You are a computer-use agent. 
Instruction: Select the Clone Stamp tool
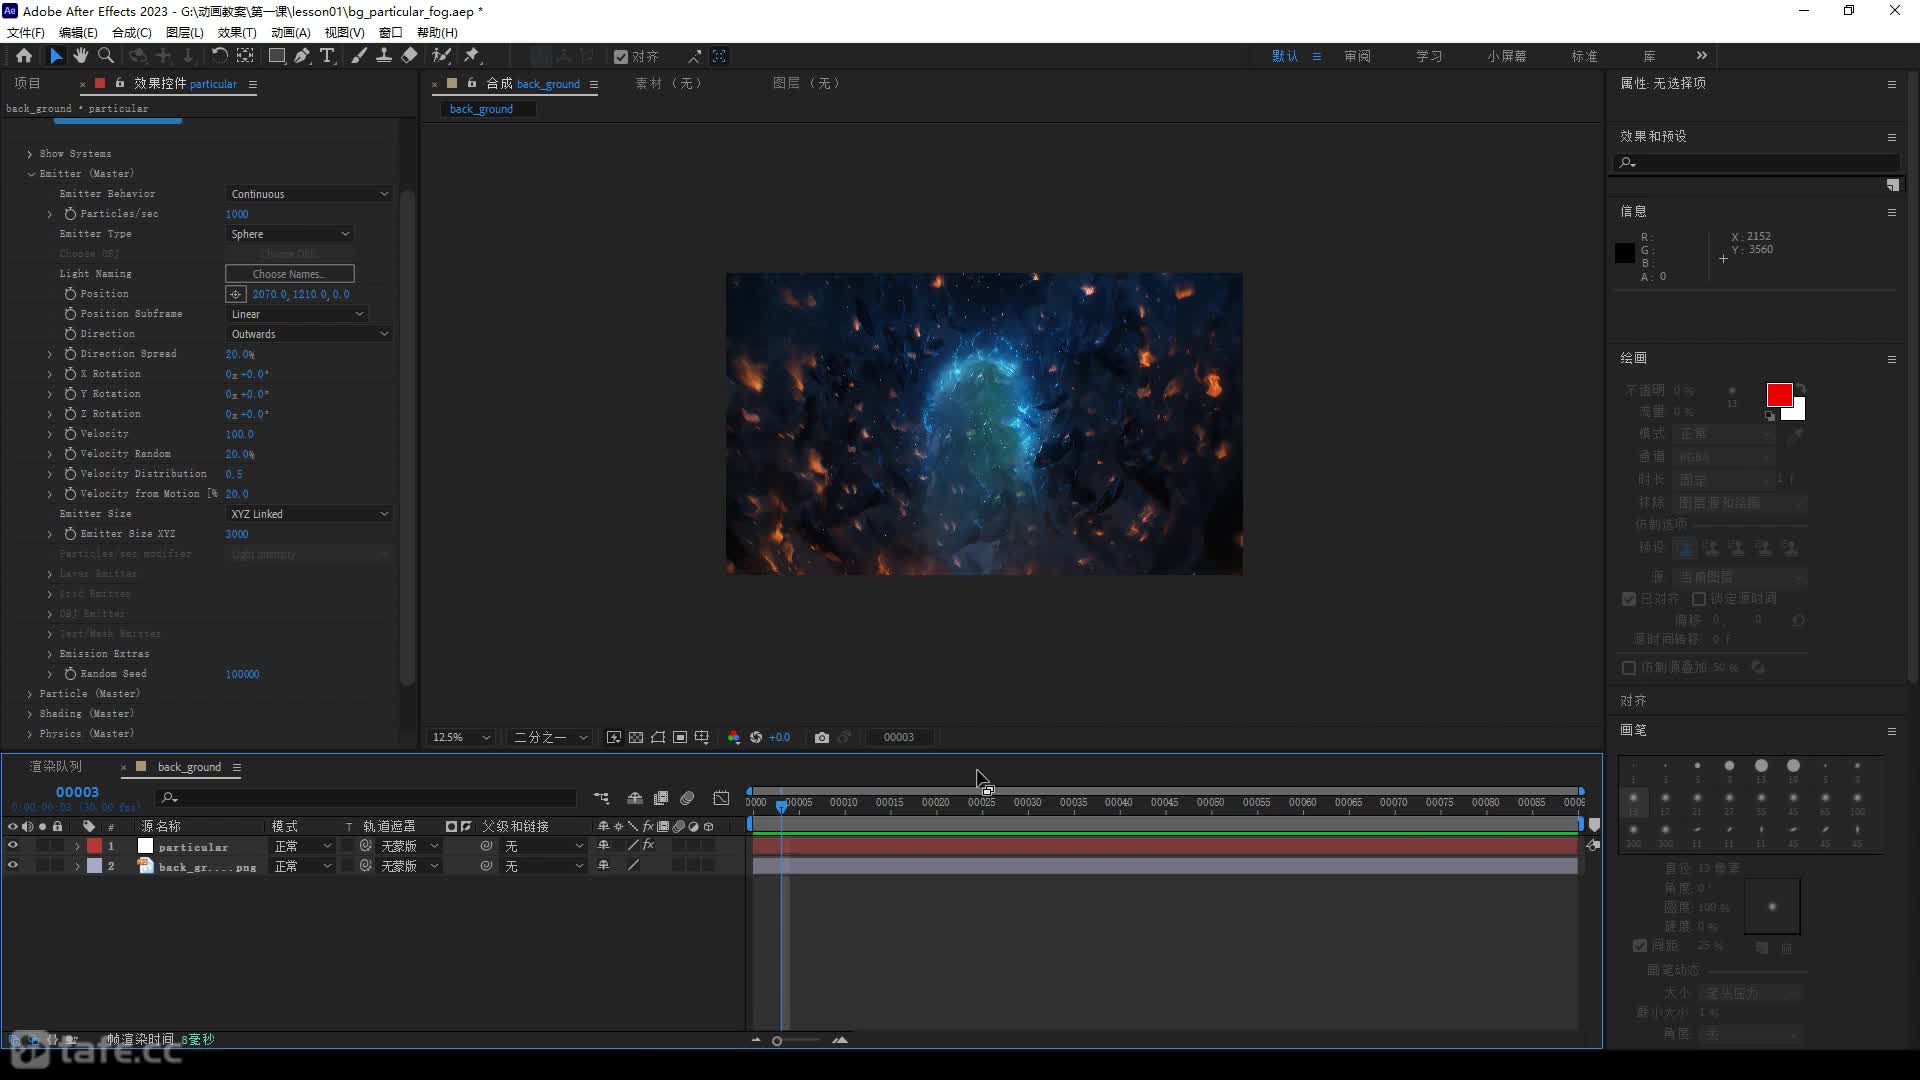coord(384,56)
